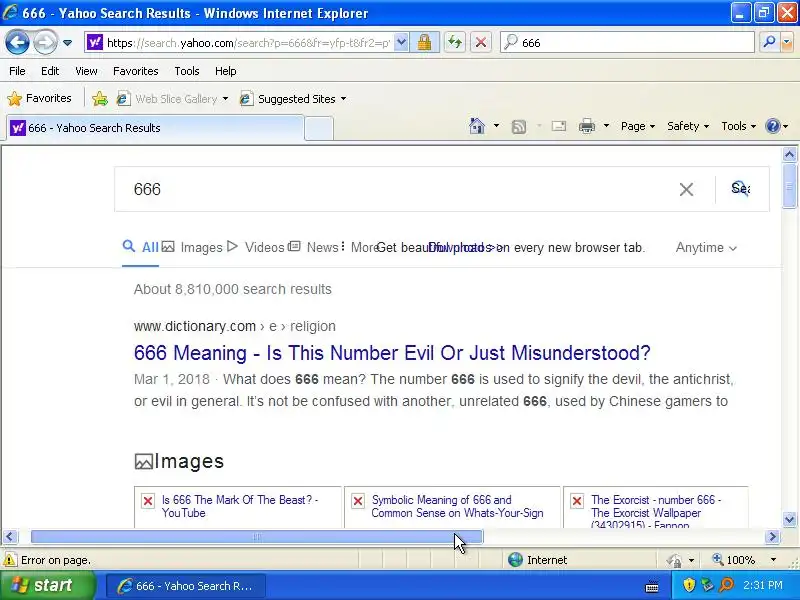Click the Refresh page button
800x600 pixels.
[x=455, y=42]
